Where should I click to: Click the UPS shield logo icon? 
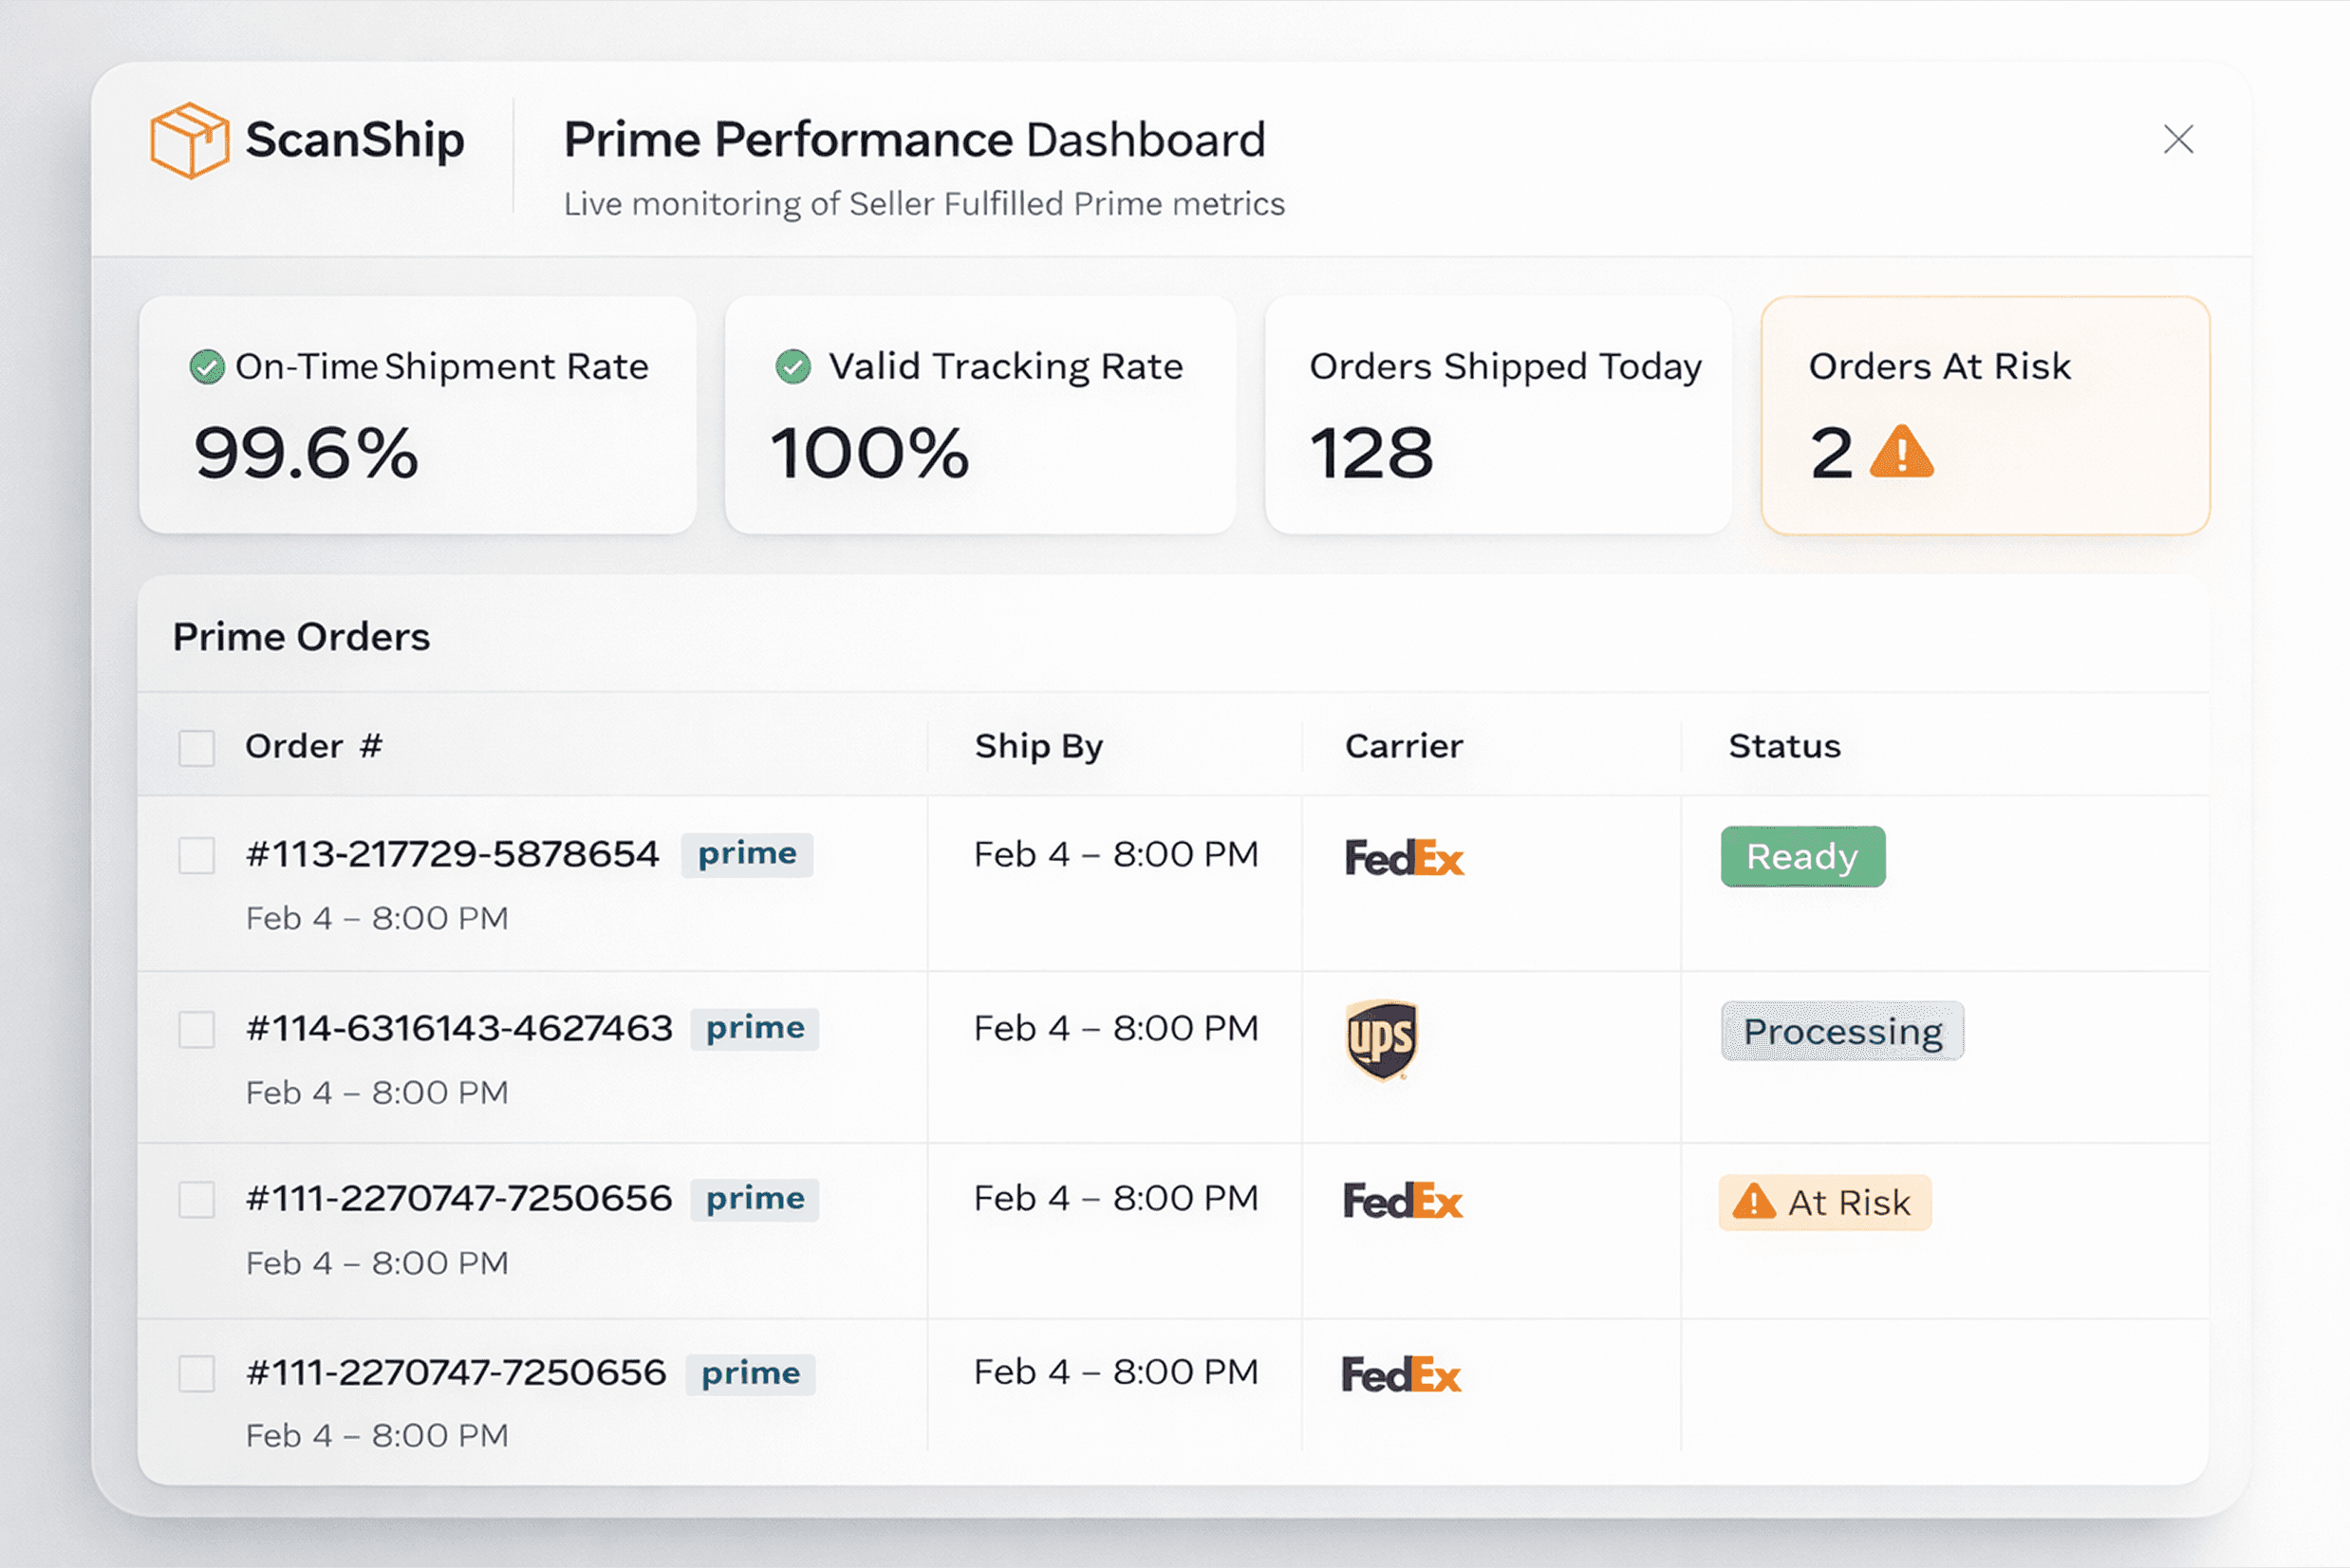coord(1381,1039)
